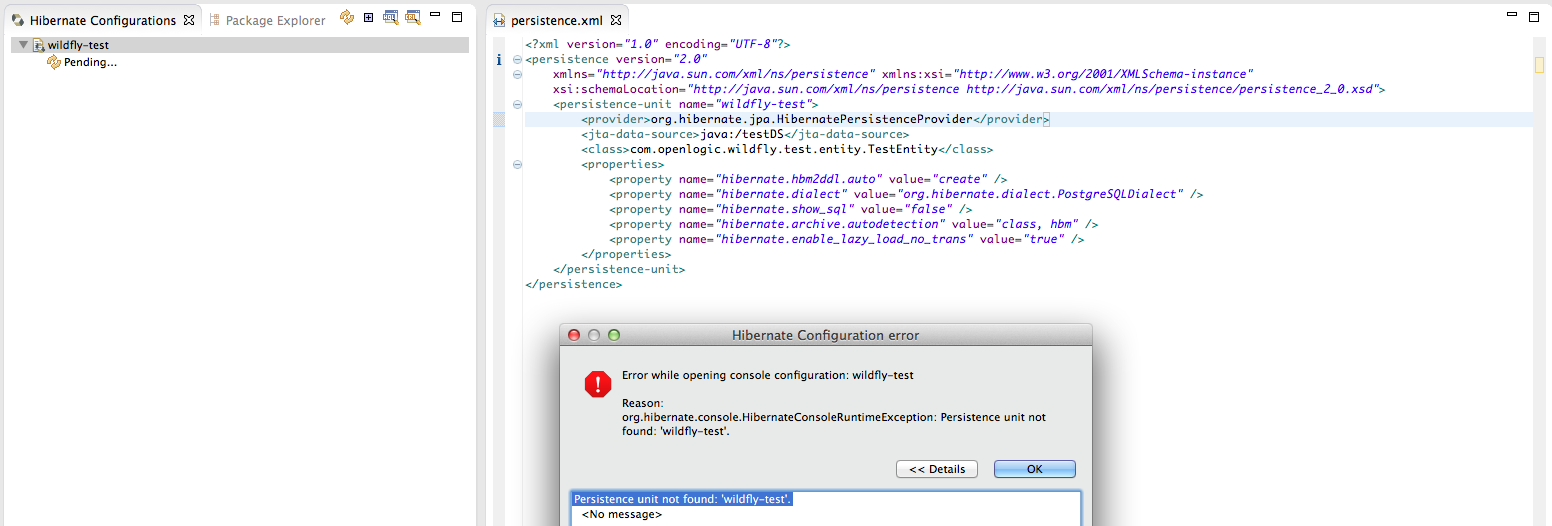The height and width of the screenshot is (526, 1552).
Task: Maximize the Hibernate Configurations panel
Action: 457,17
